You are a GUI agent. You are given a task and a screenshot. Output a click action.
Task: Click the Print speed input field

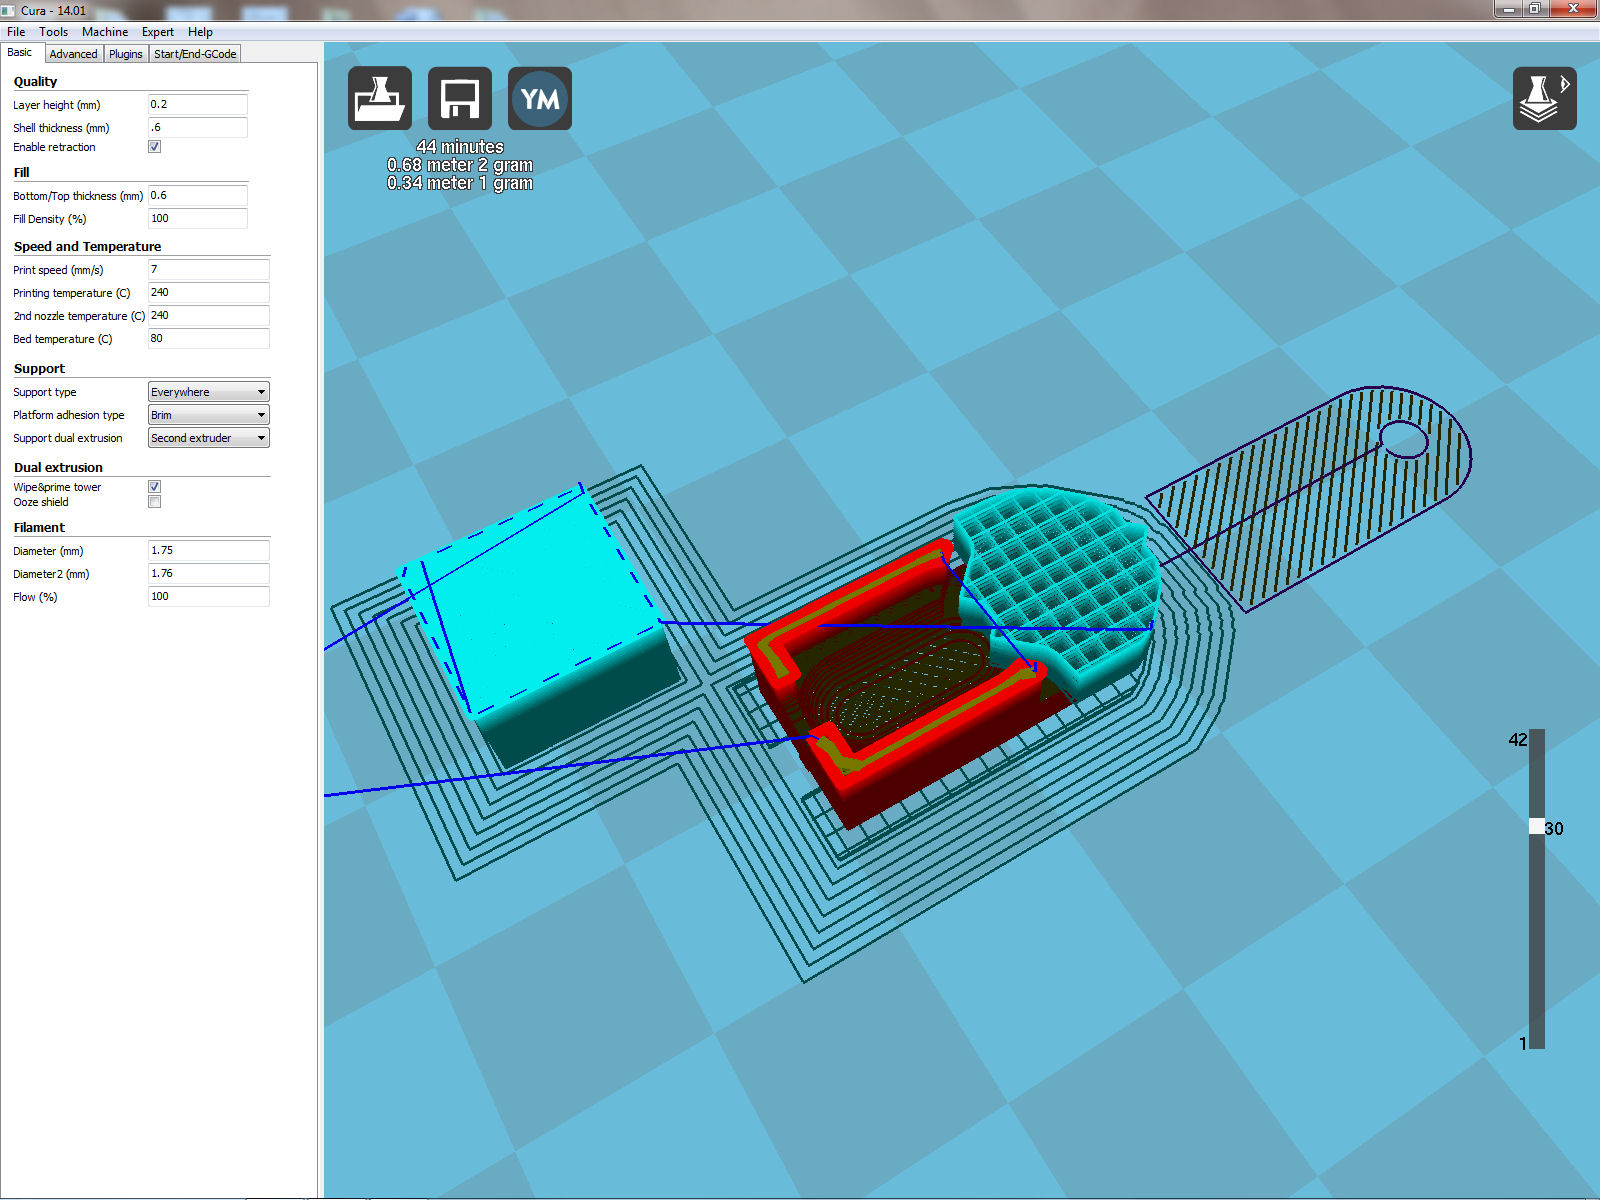click(208, 269)
